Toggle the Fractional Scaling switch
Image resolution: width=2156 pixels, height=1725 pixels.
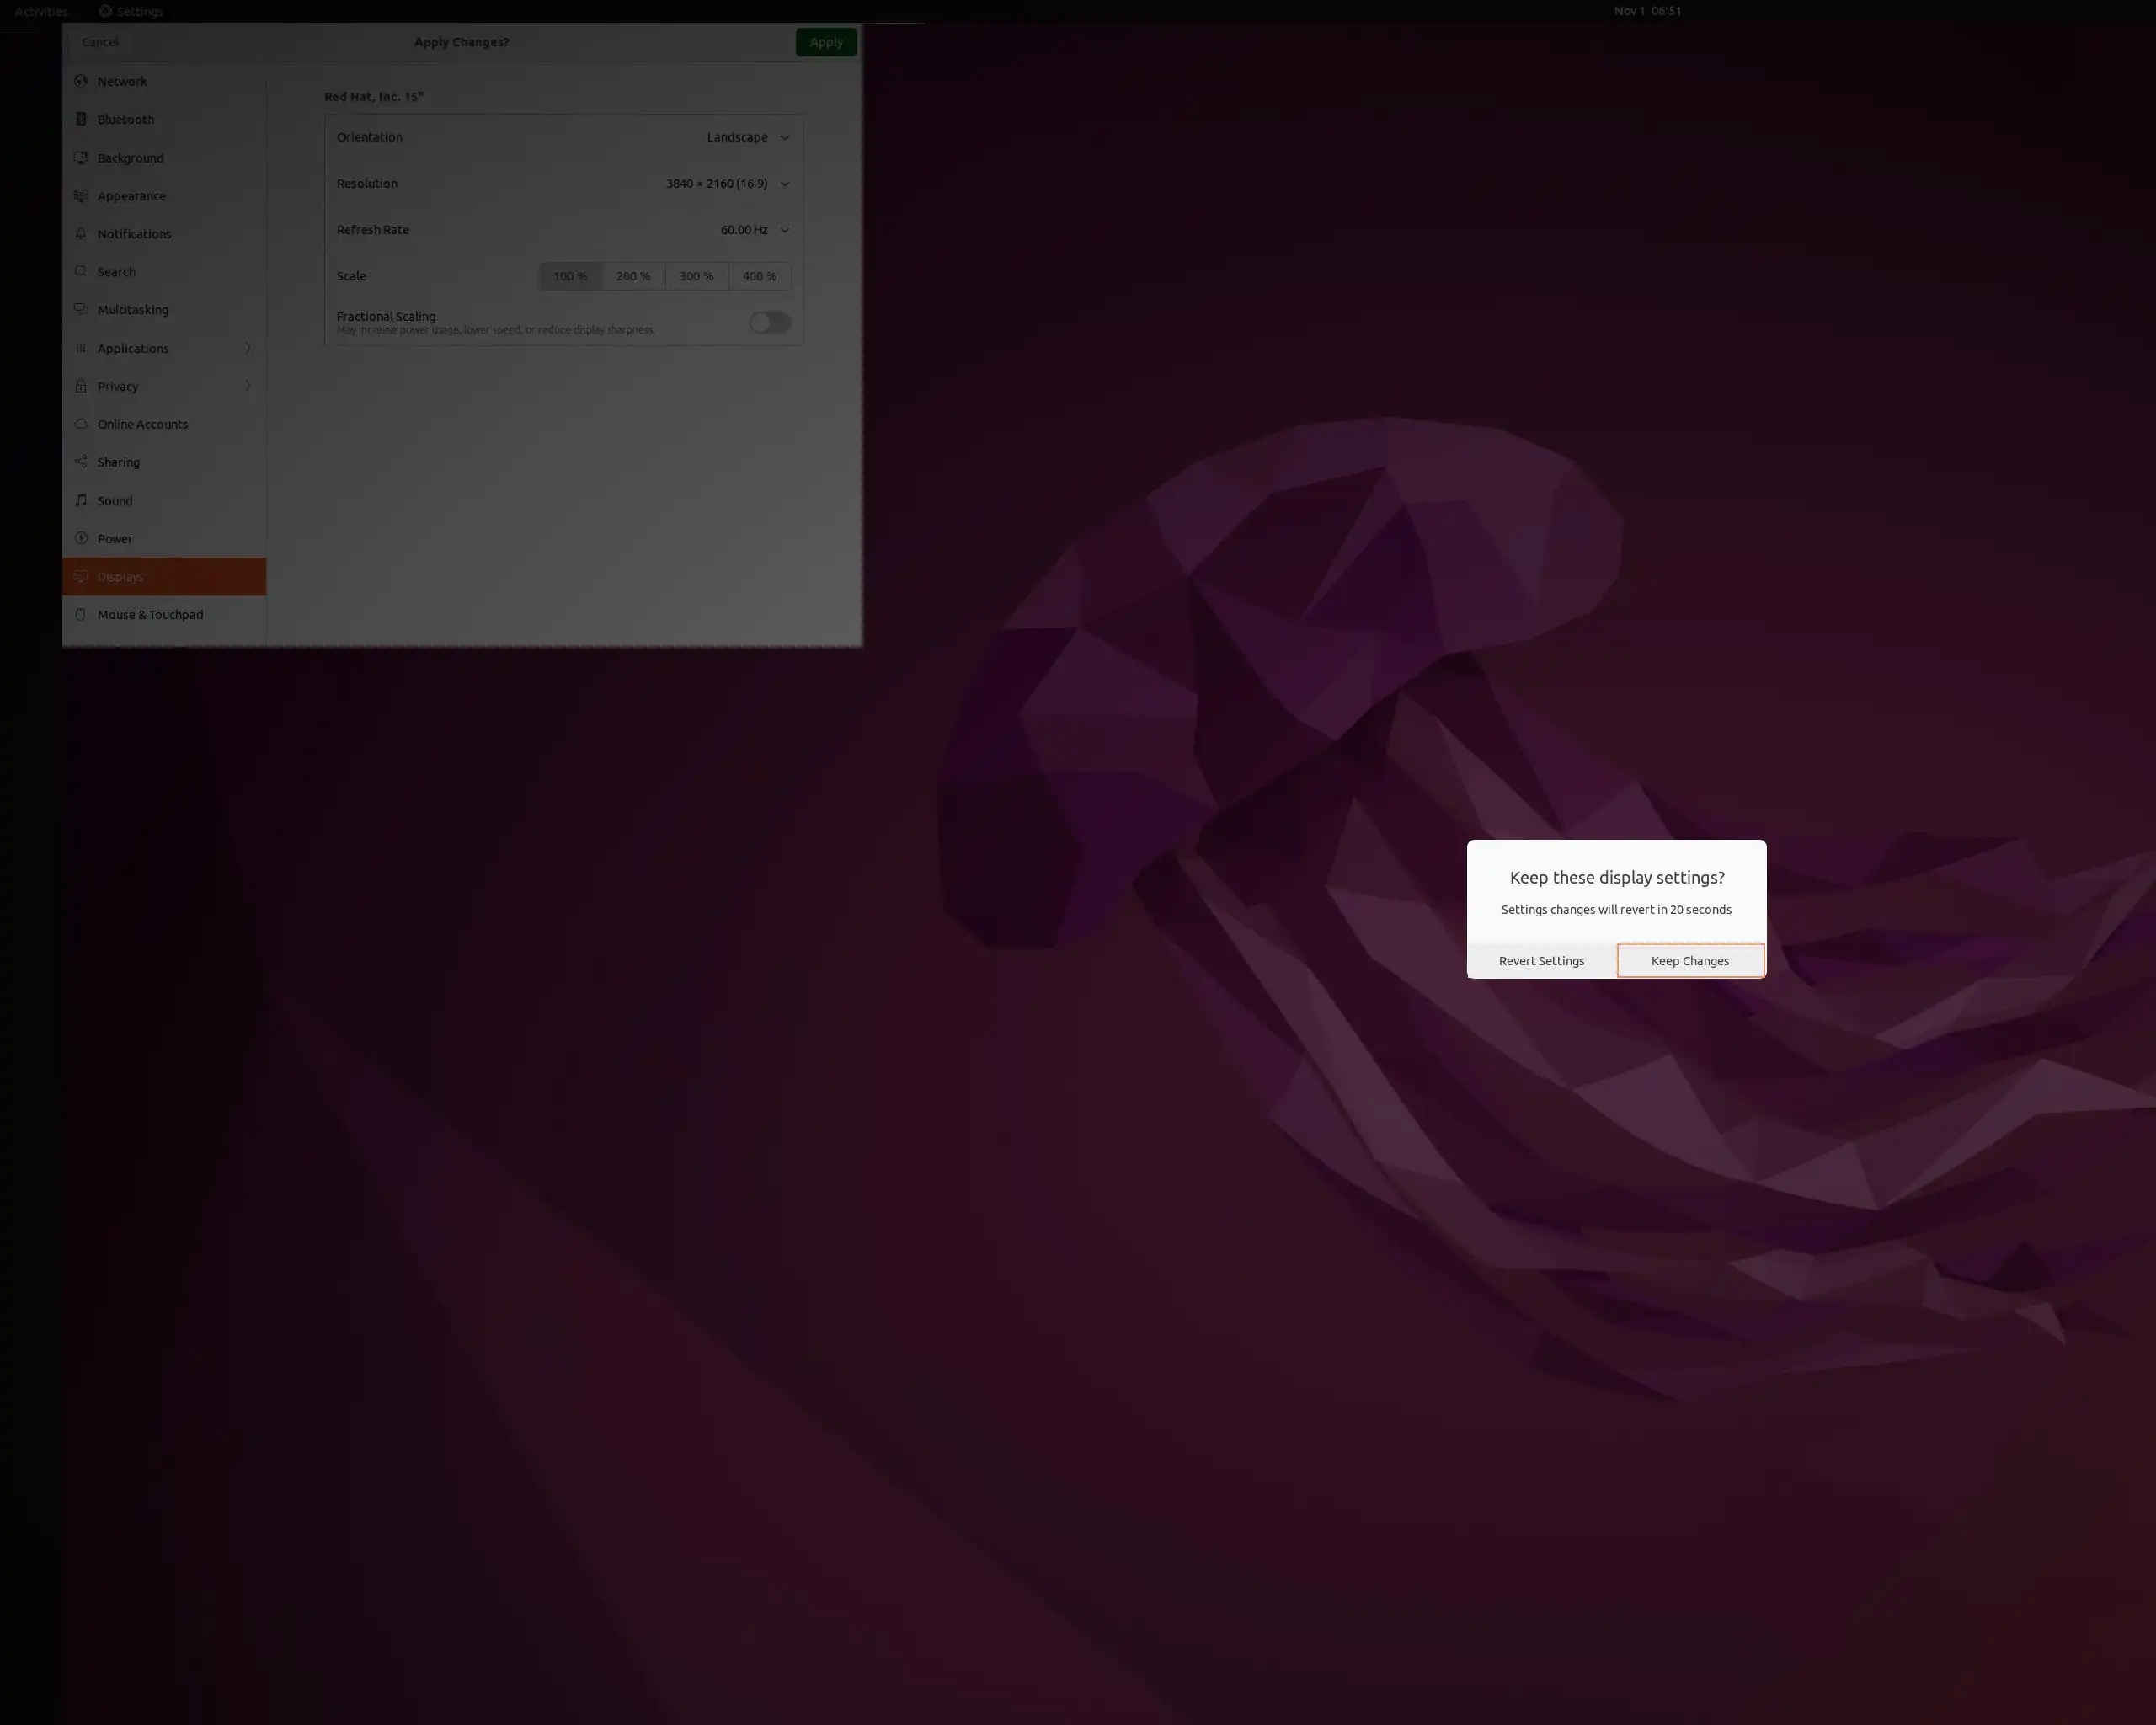click(x=770, y=322)
